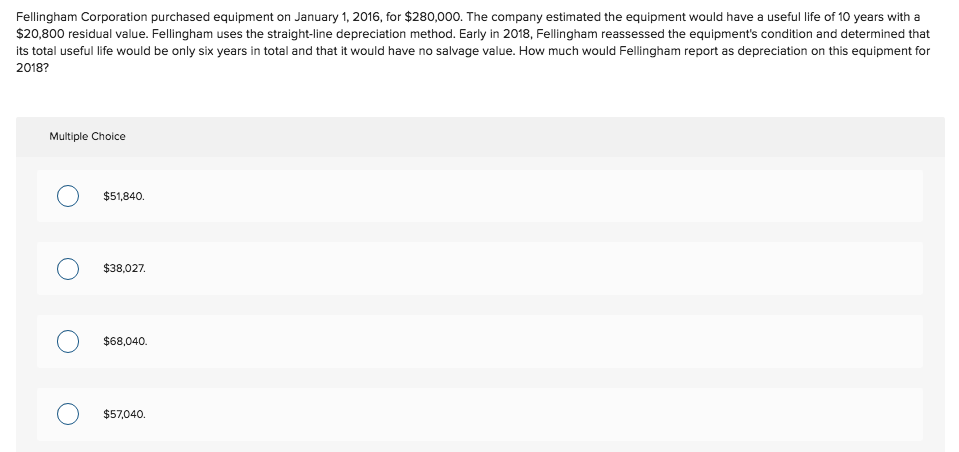Click the $38,027 answer label text
Image resolution: width=959 pixels, height=452 pixels.
click(x=125, y=269)
